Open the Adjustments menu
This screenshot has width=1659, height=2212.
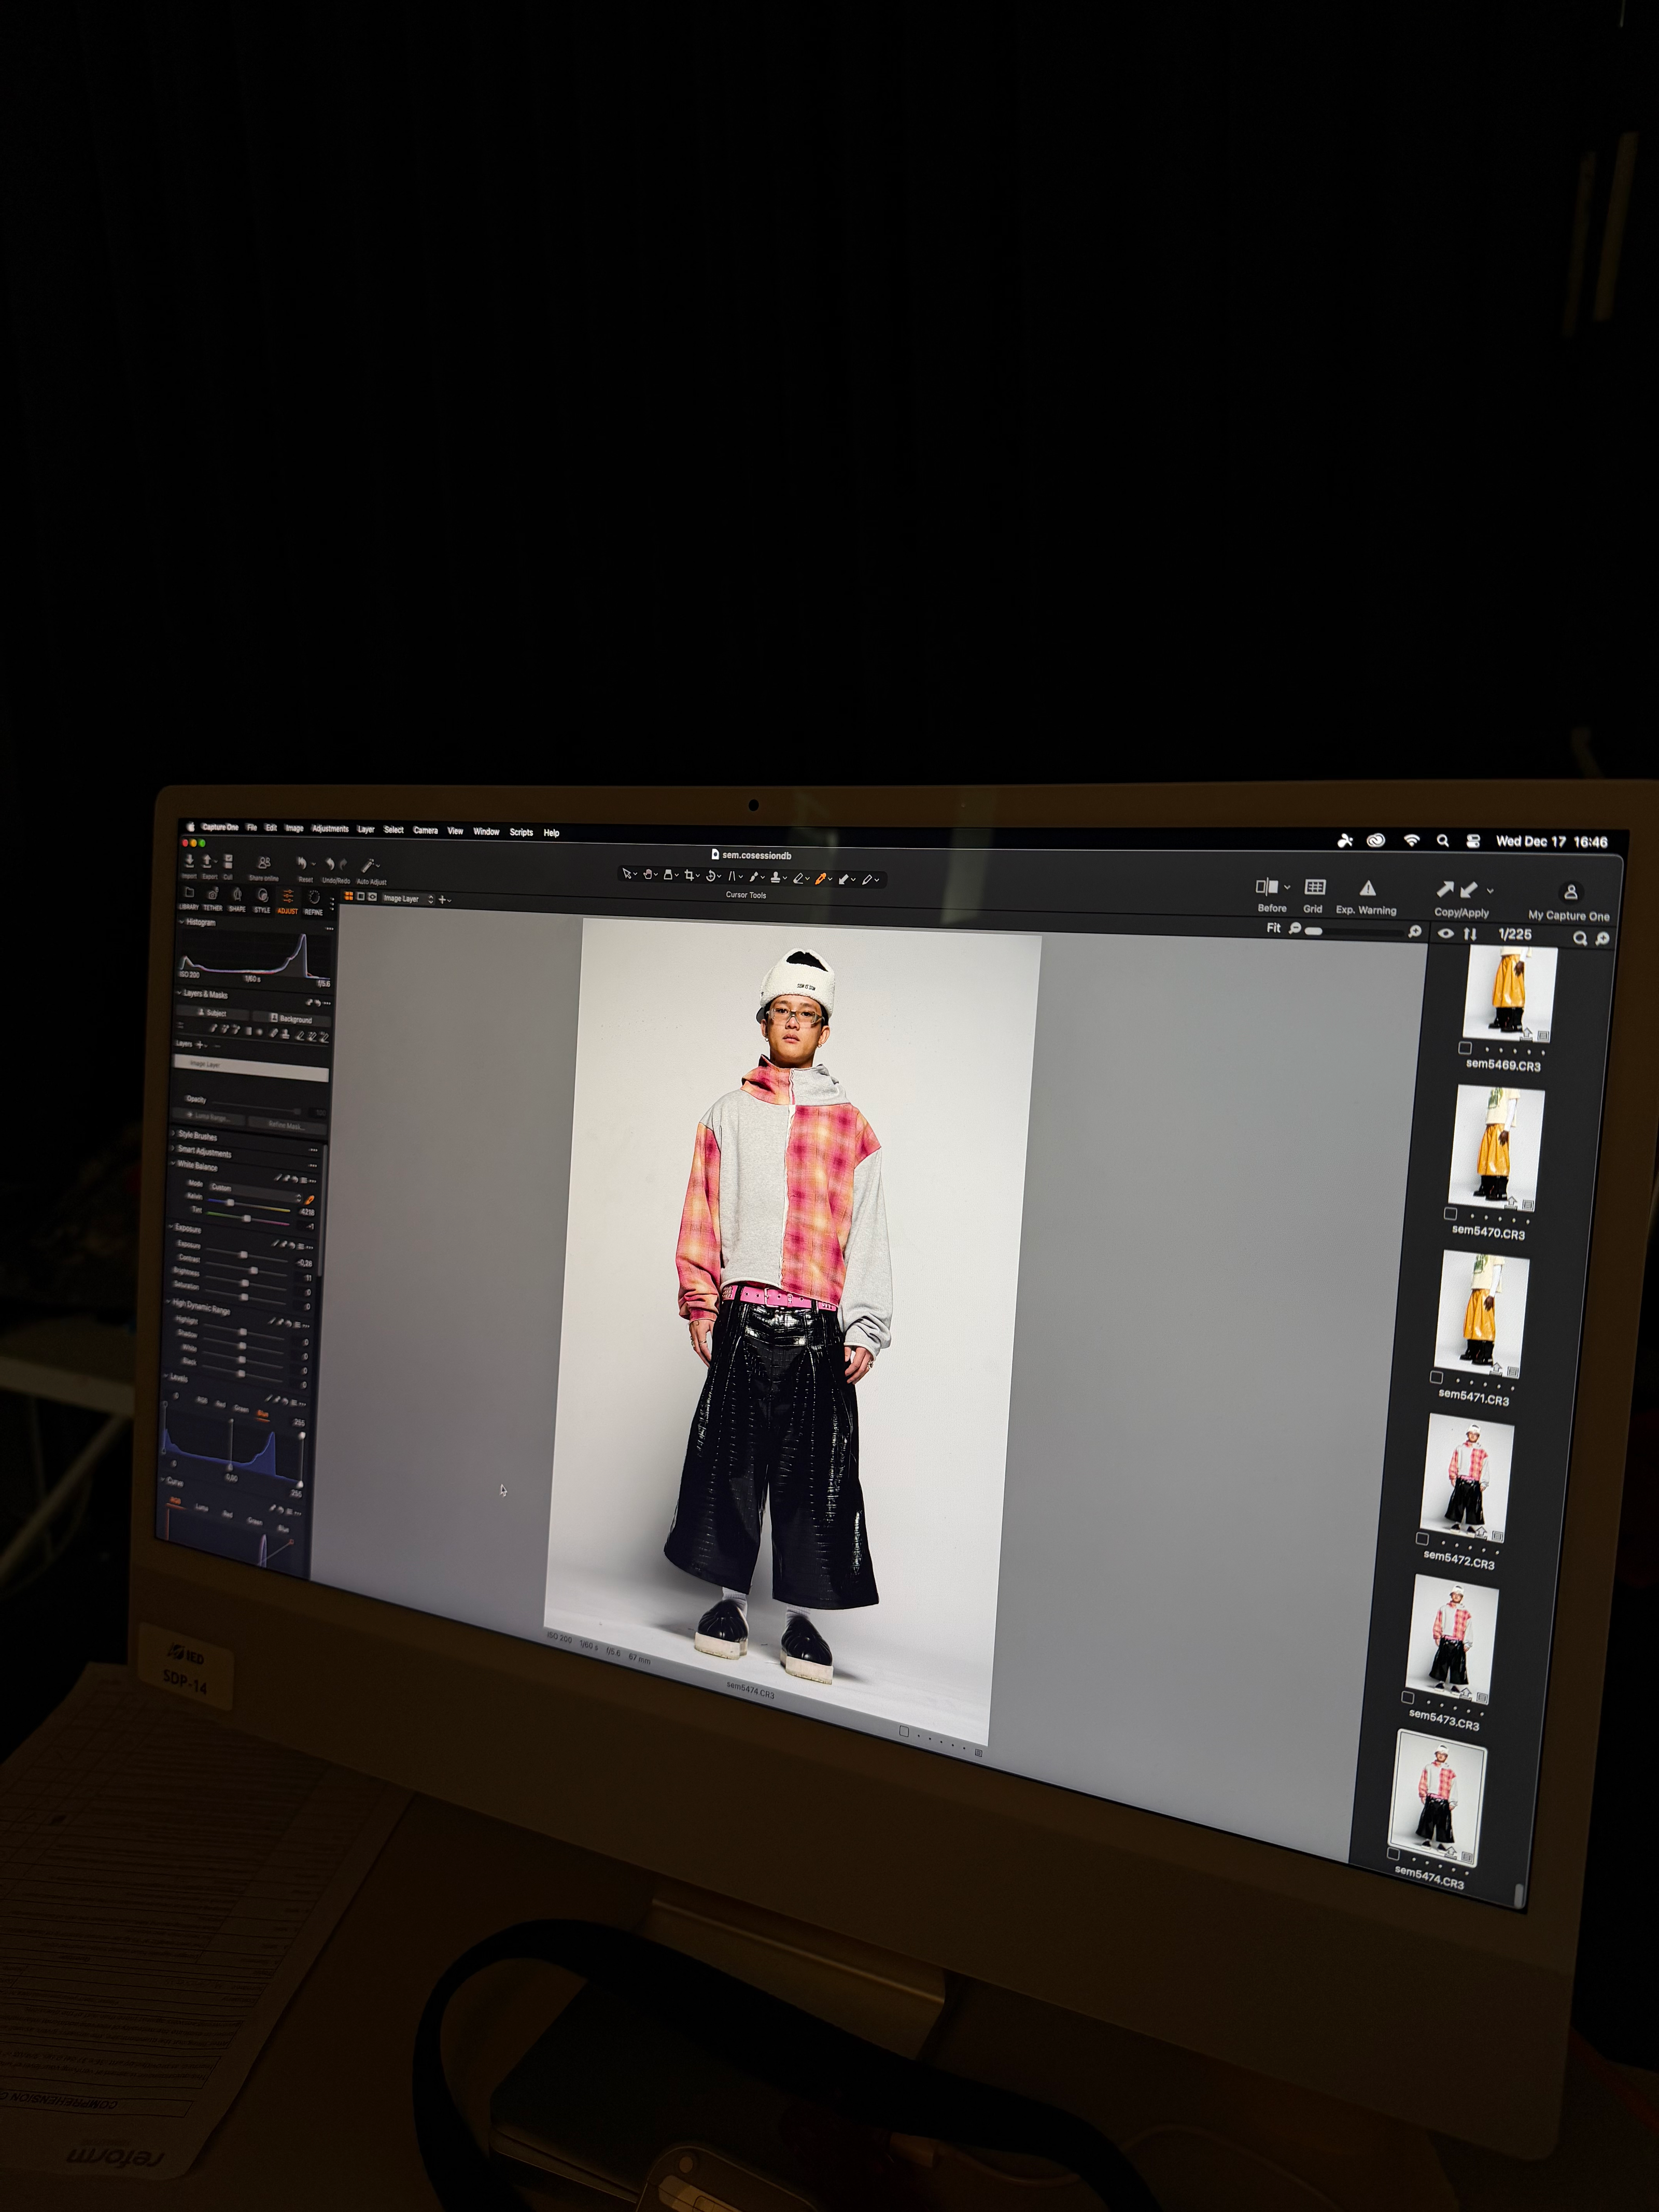click(x=330, y=829)
